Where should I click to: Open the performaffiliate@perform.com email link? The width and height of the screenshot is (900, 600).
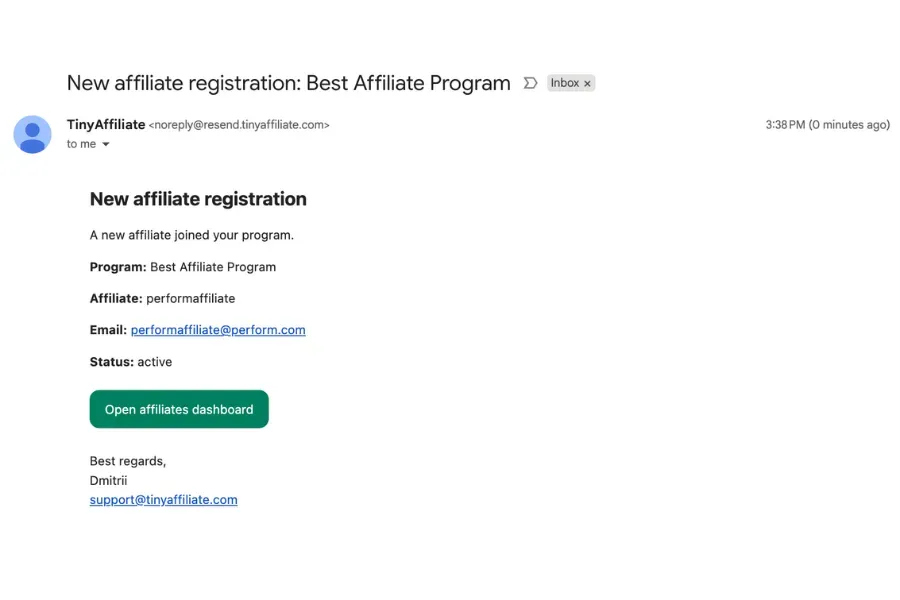[218, 330]
